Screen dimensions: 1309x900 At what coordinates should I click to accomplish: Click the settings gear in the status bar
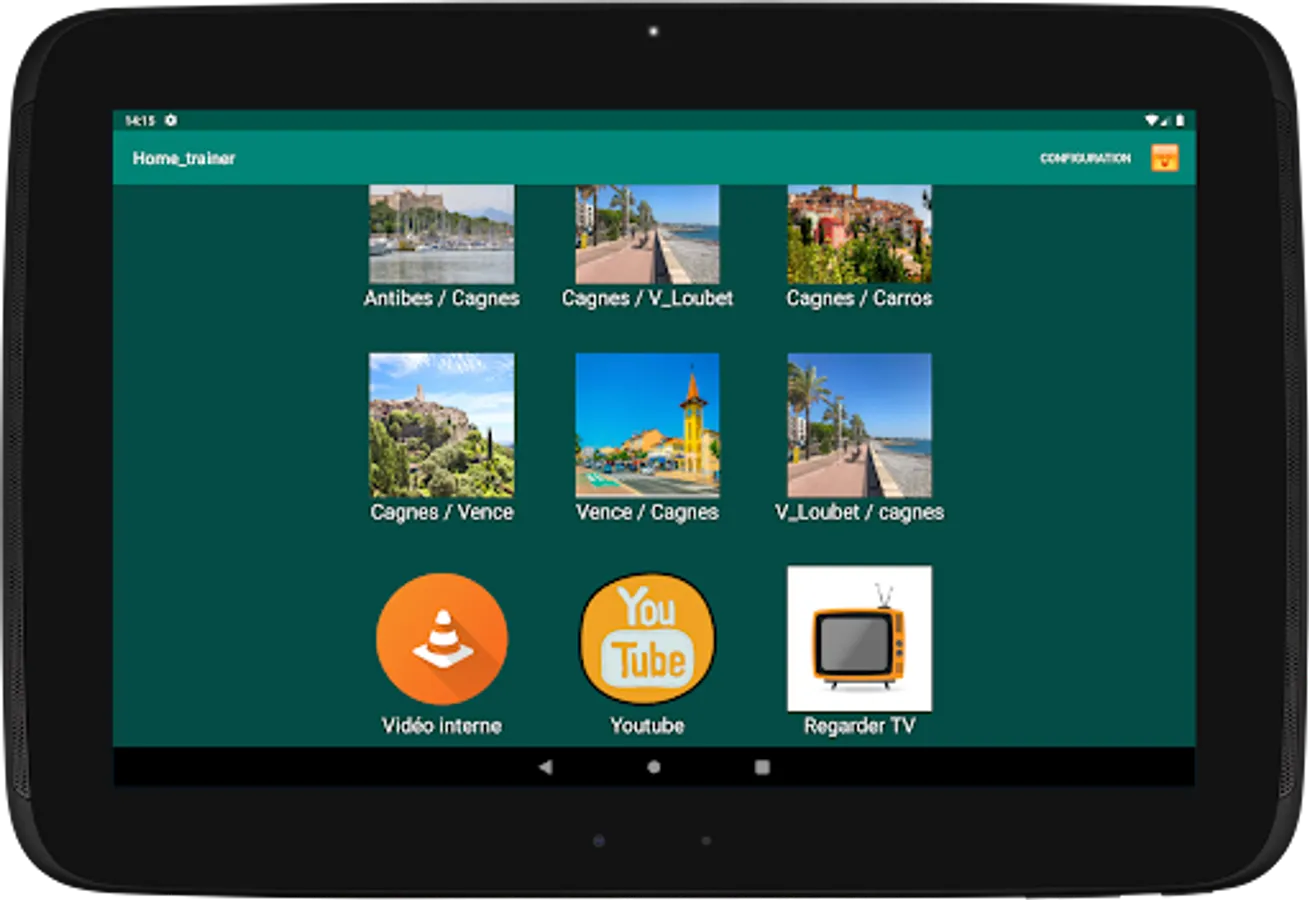point(171,120)
